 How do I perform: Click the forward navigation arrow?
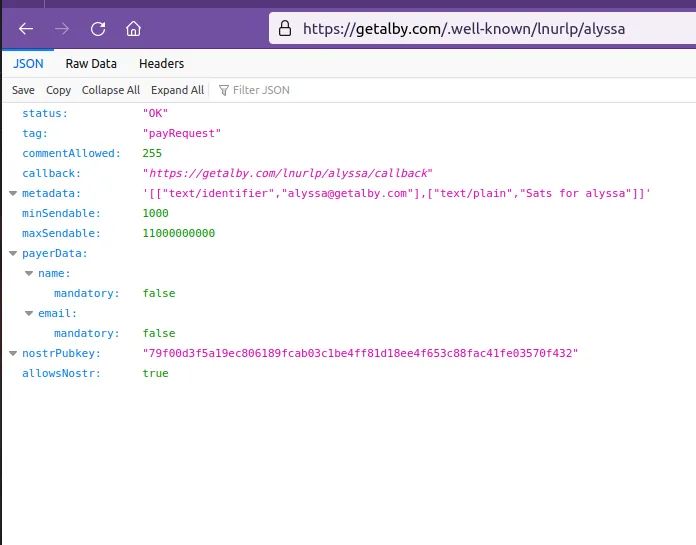tap(62, 28)
